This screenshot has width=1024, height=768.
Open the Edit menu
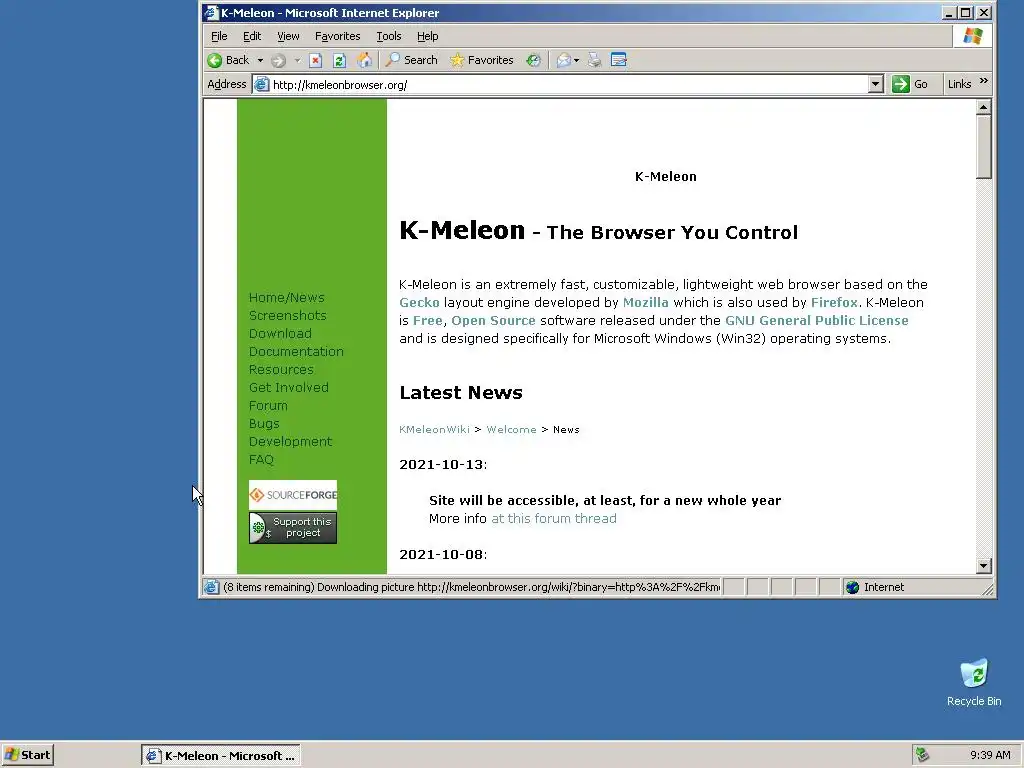tap(251, 36)
